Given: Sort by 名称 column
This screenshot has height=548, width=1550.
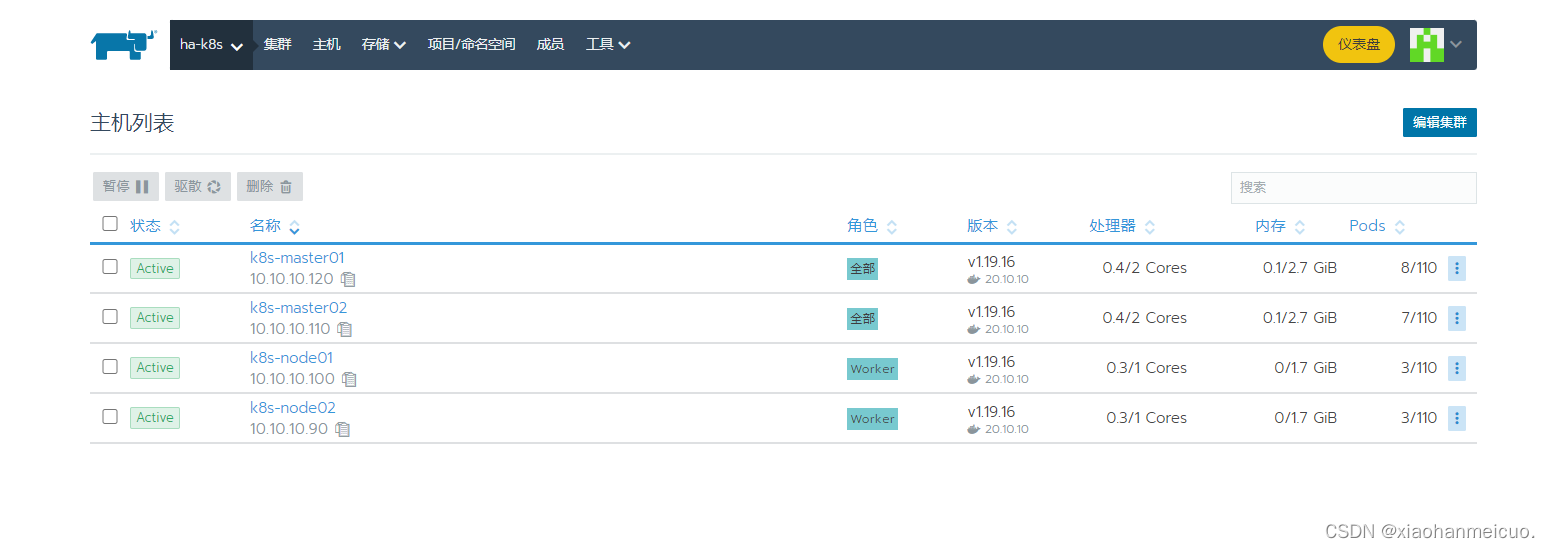Looking at the screenshot, I should (x=275, y=226).
